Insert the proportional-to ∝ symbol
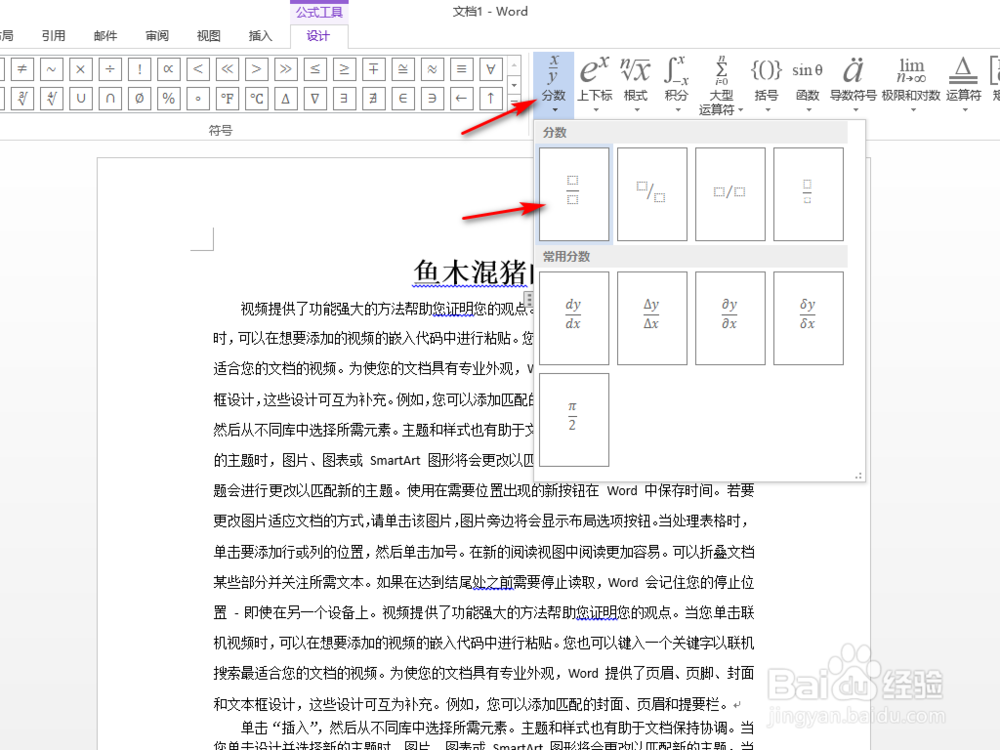1000x750 pixels. pos(168,69)
